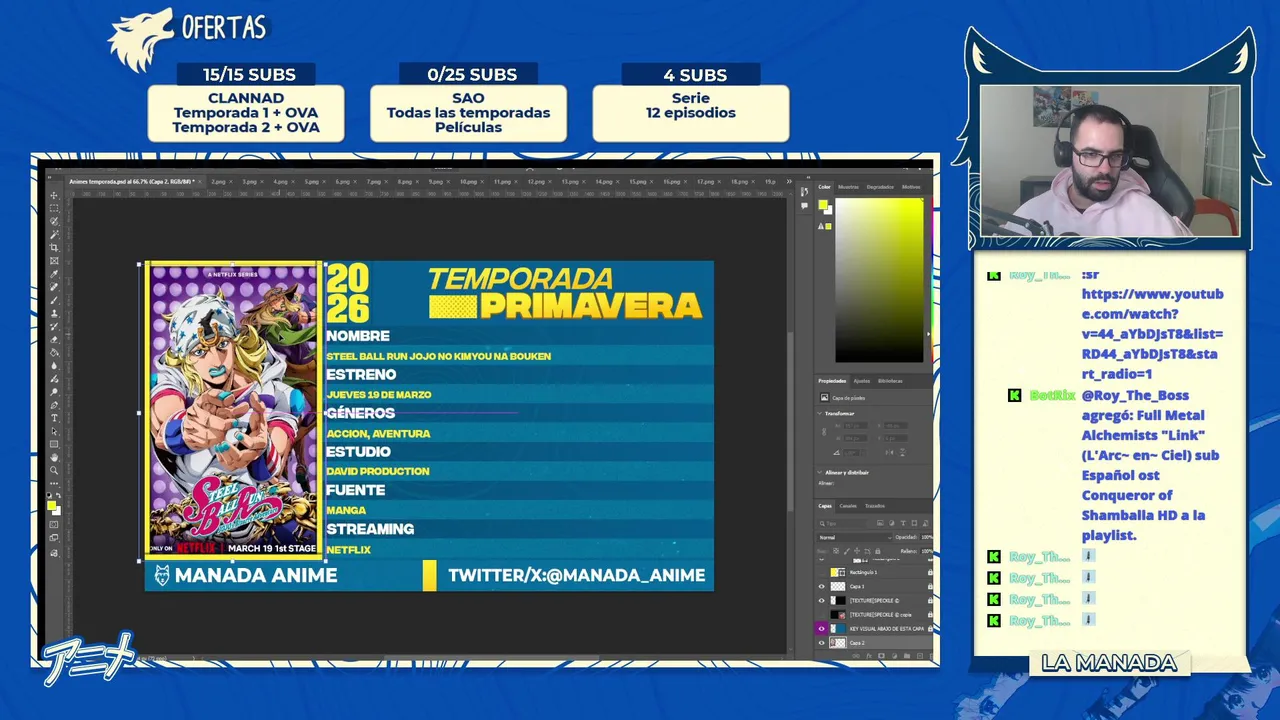Screen dimensions: 1280x720
Task: Switch to the Trazados tab
Action: pos(875,506)
